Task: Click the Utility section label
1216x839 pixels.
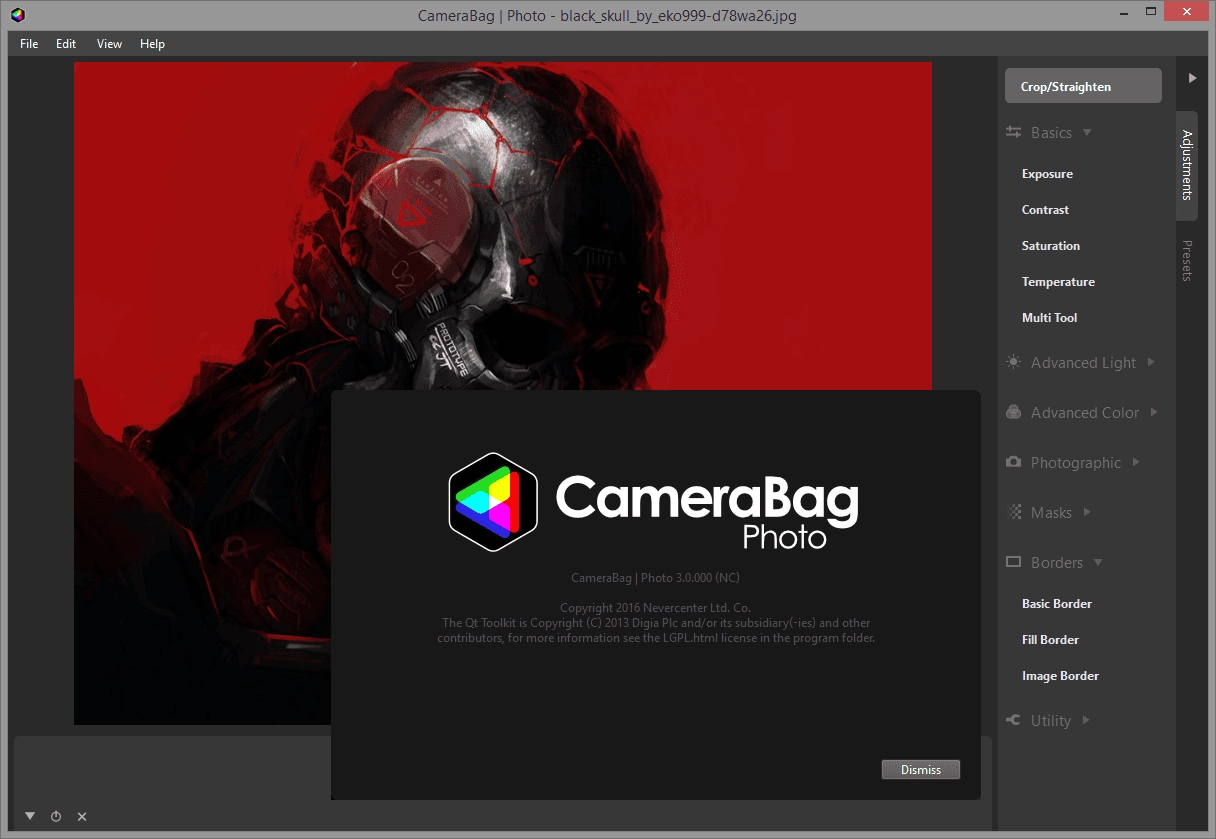Action: 1051,720
